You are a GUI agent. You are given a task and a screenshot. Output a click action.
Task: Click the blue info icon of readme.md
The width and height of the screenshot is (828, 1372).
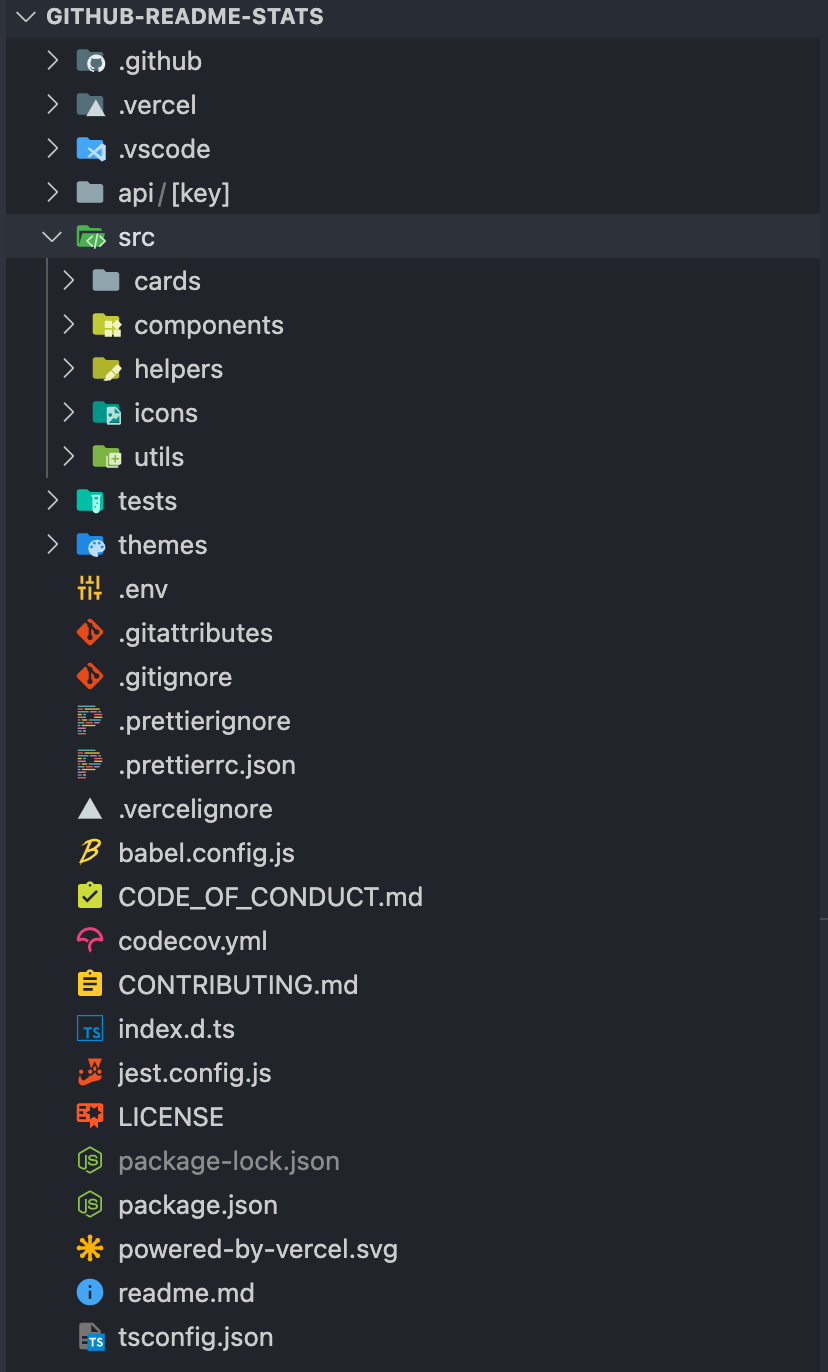coord(90,1293)
